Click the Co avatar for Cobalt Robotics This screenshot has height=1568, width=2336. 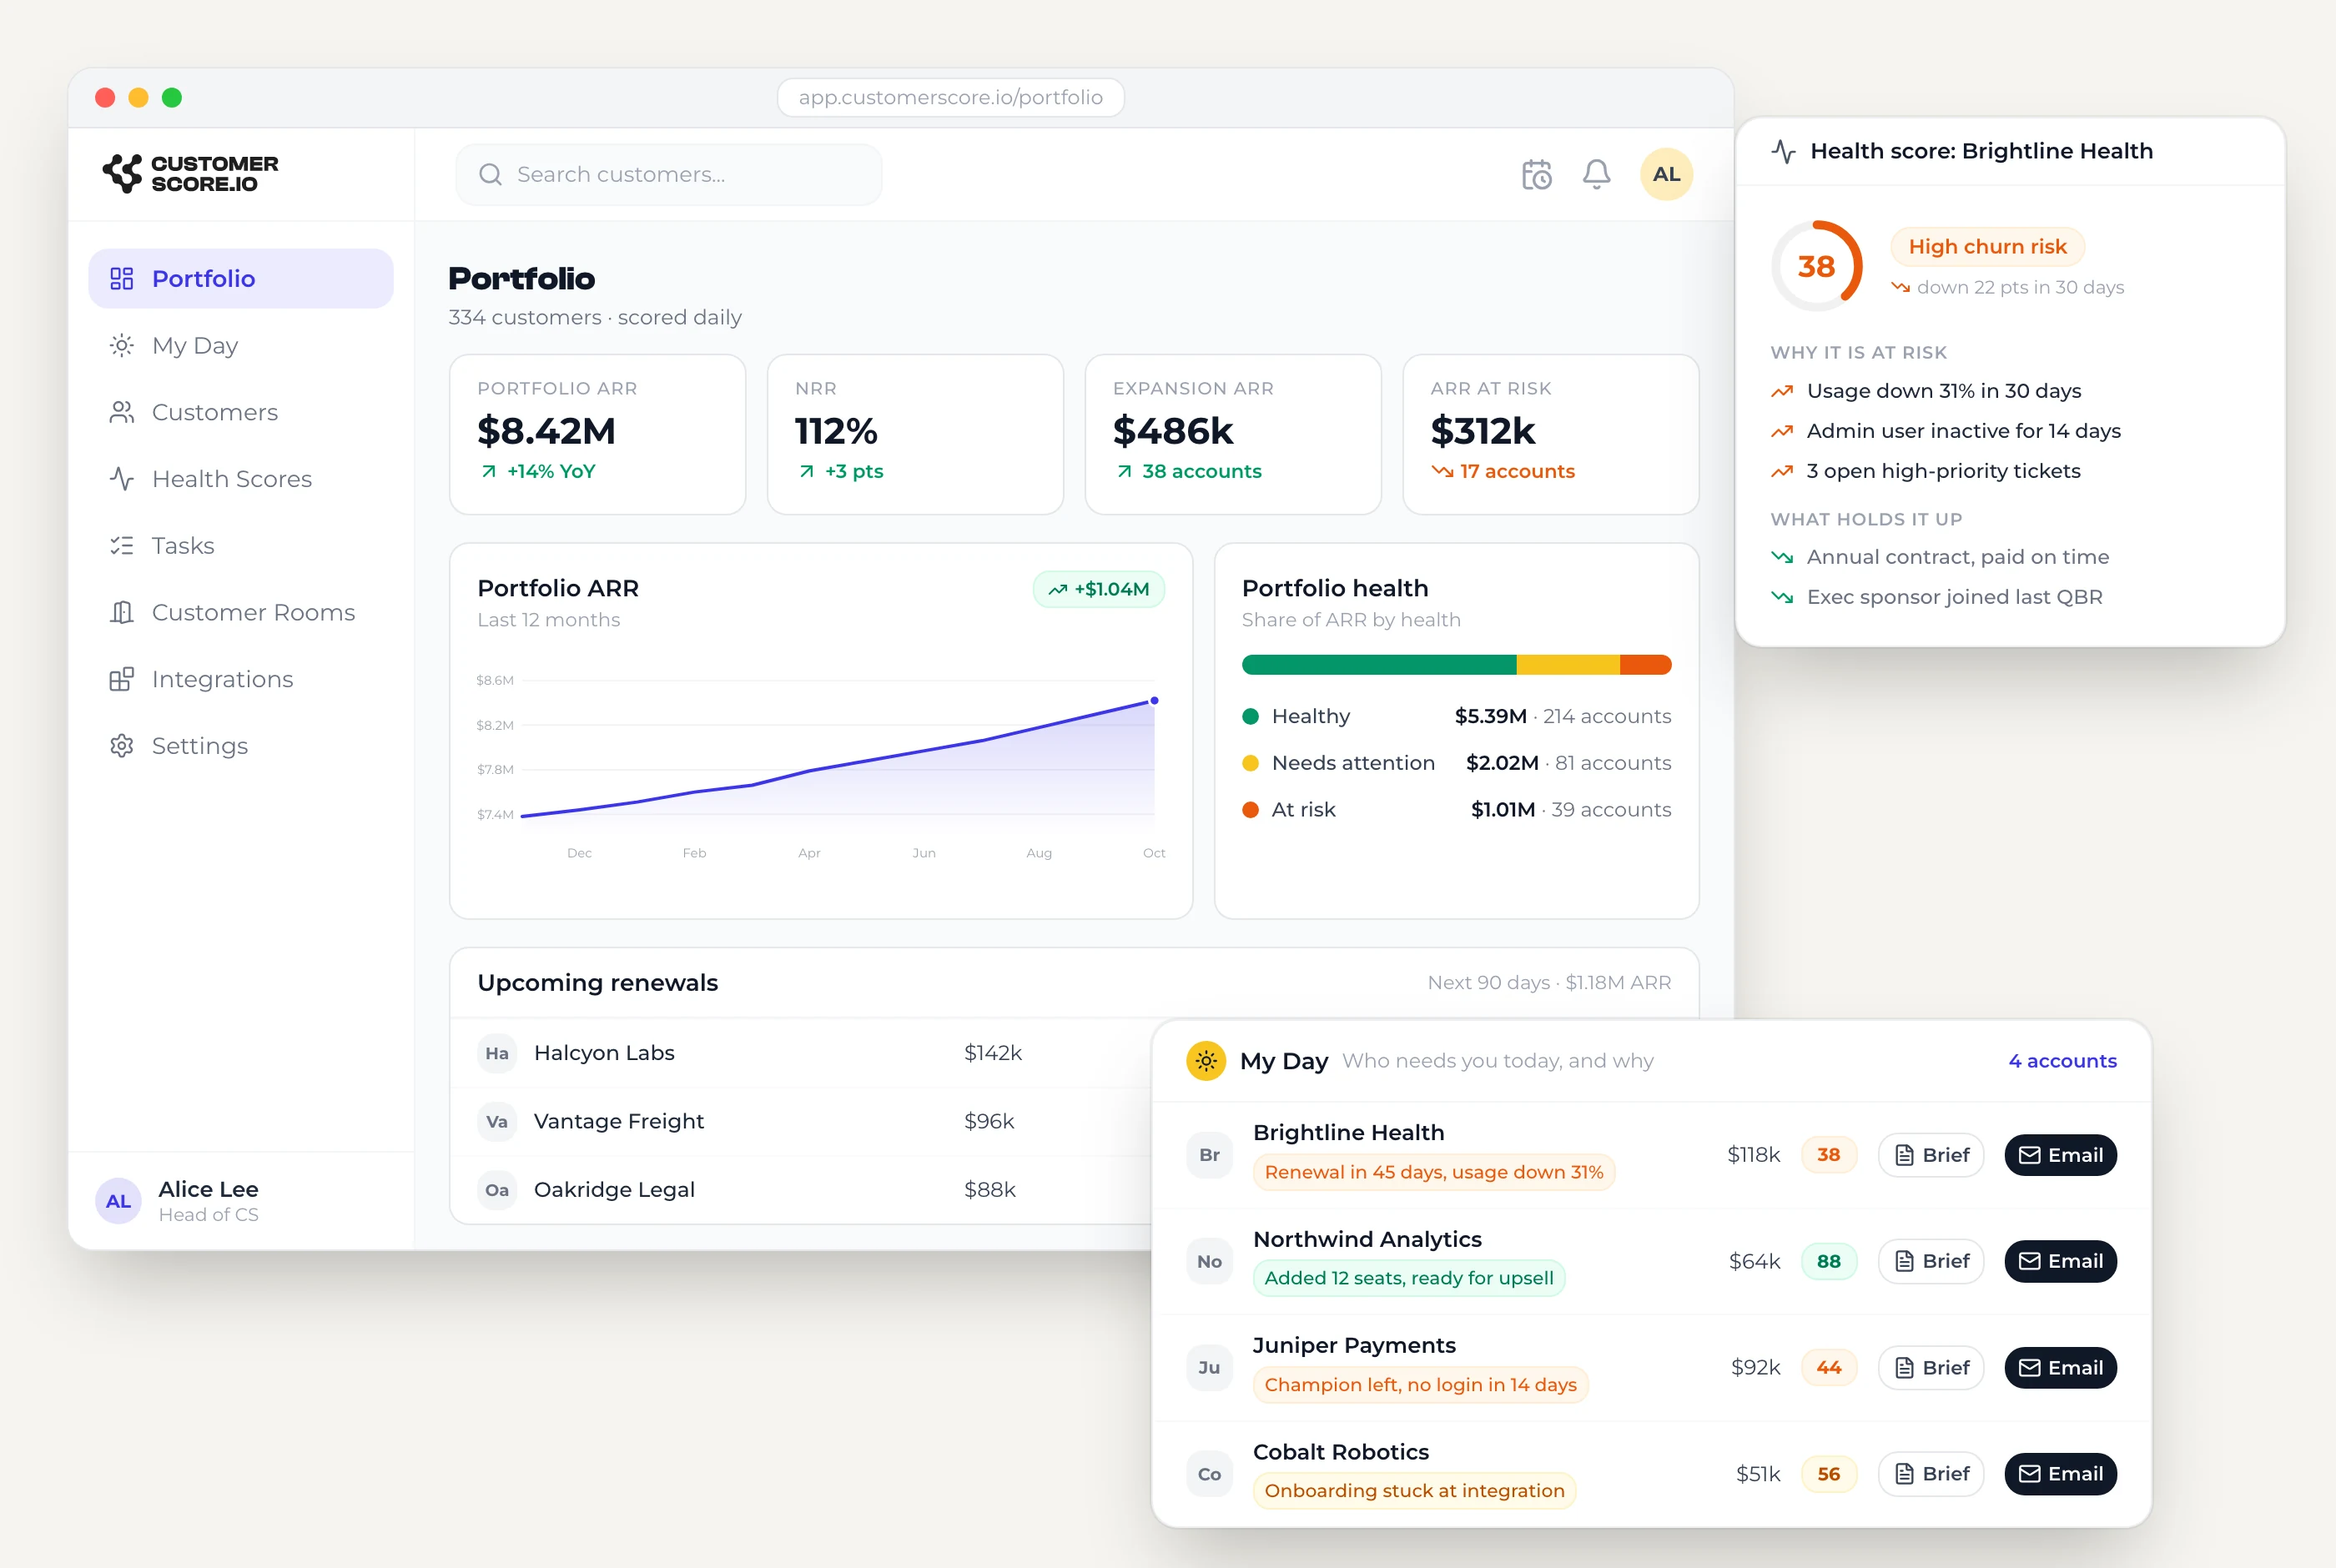(x=1209, y=1474)
